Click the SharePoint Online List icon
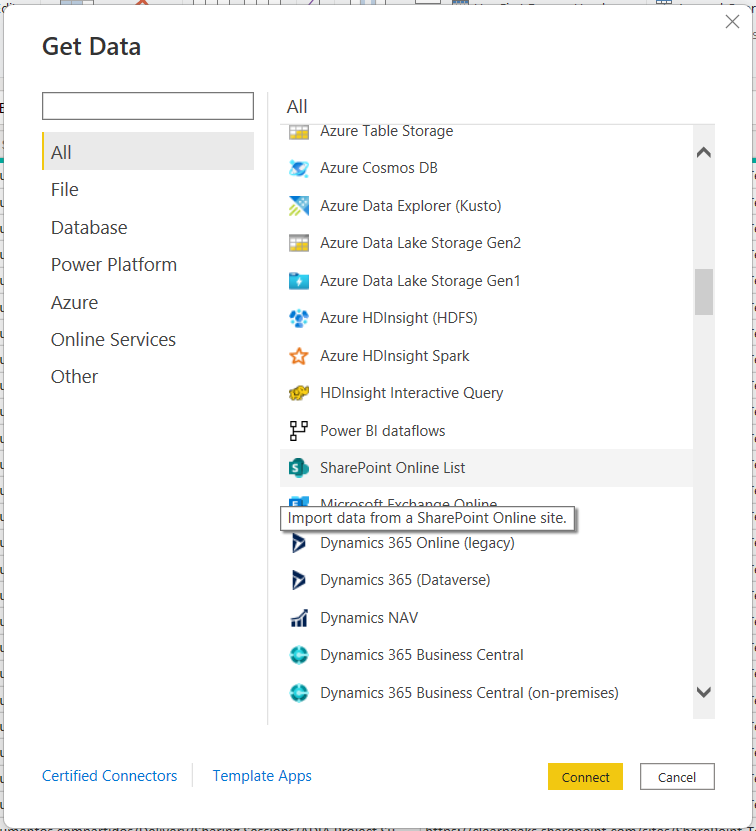 [x=298, y=468]
